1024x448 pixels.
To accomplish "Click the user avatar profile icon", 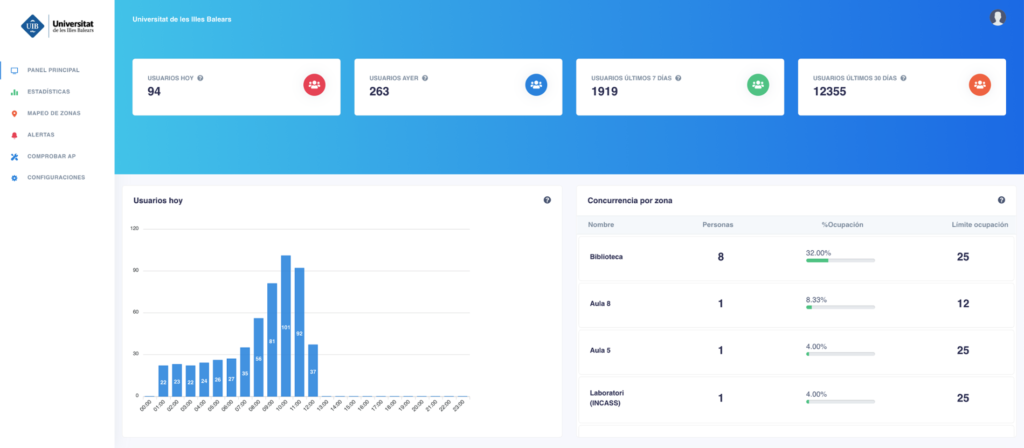I will click(997, 17).
